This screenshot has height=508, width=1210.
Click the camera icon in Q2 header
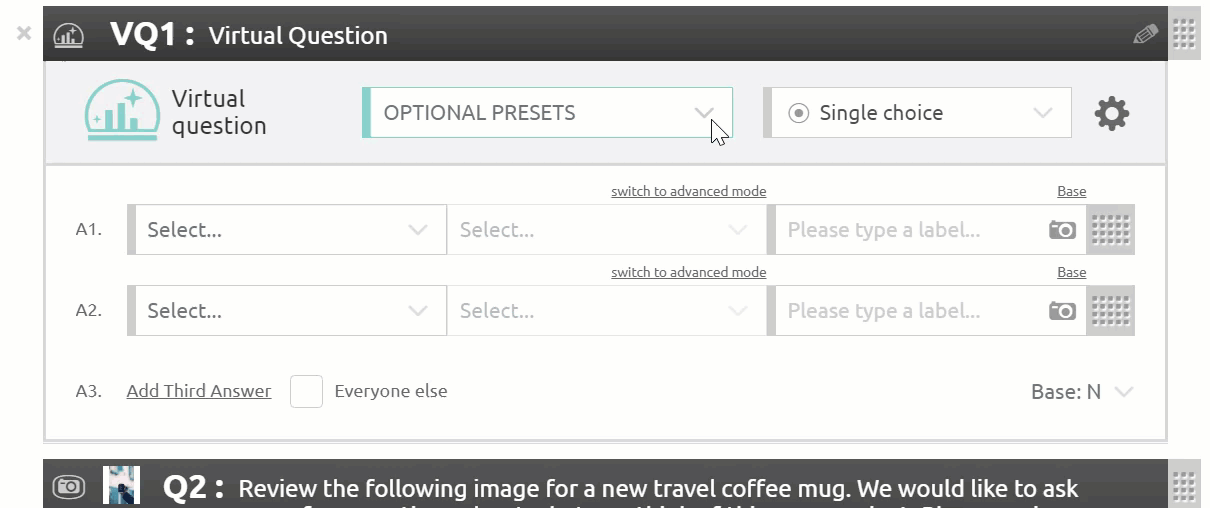coord(68,487)
